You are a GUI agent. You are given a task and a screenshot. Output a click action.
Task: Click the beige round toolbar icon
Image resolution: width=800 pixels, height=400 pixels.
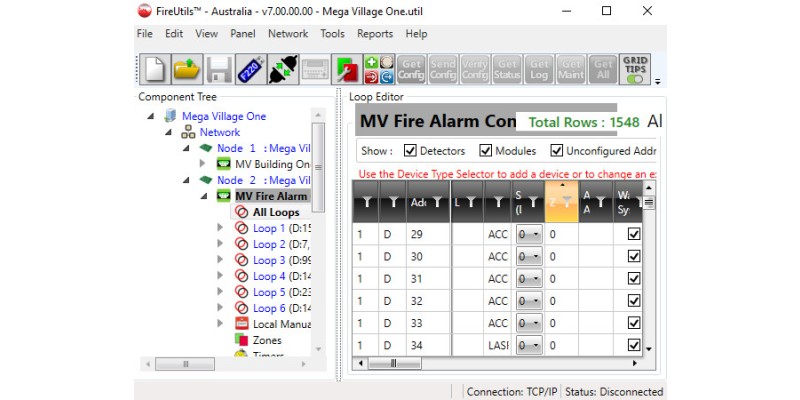coord(387,62)
